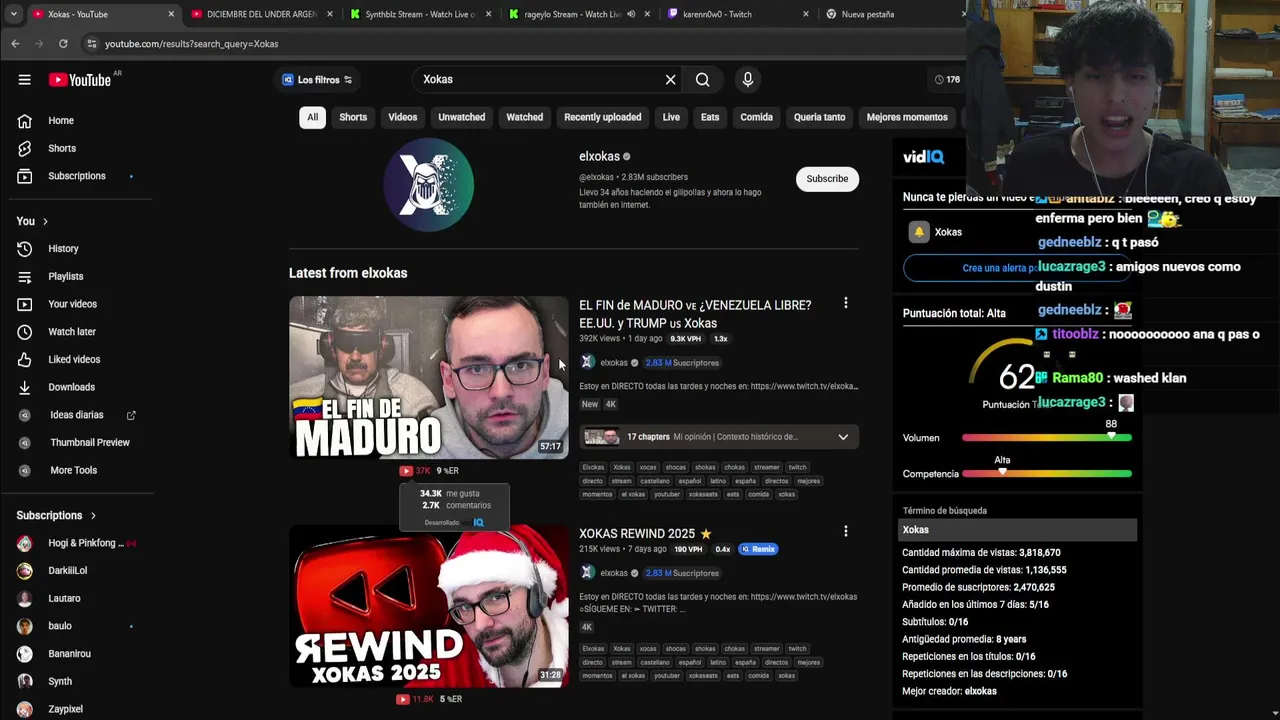Click the Volumen score slider bar

pos(1047,438)
